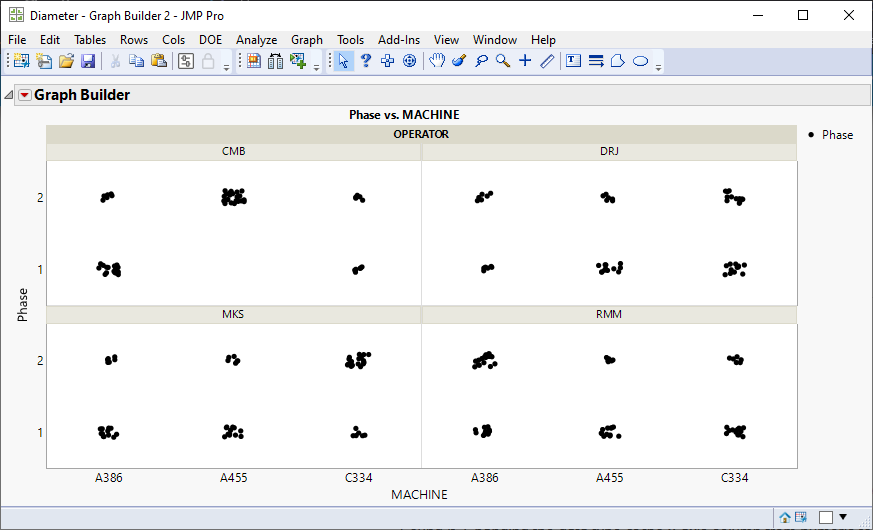This screenshot has width=873, height=530.
Task: Click the Home window icon in status bar
Action: [784, 517]
